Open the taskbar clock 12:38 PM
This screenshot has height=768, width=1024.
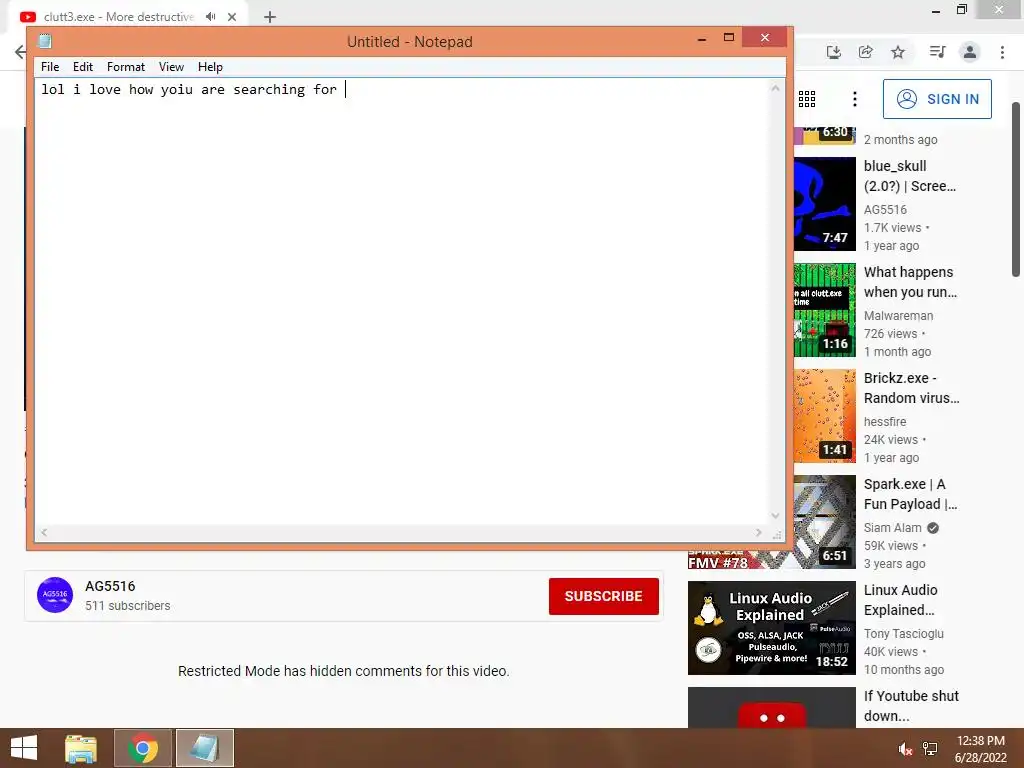(980, 748)
